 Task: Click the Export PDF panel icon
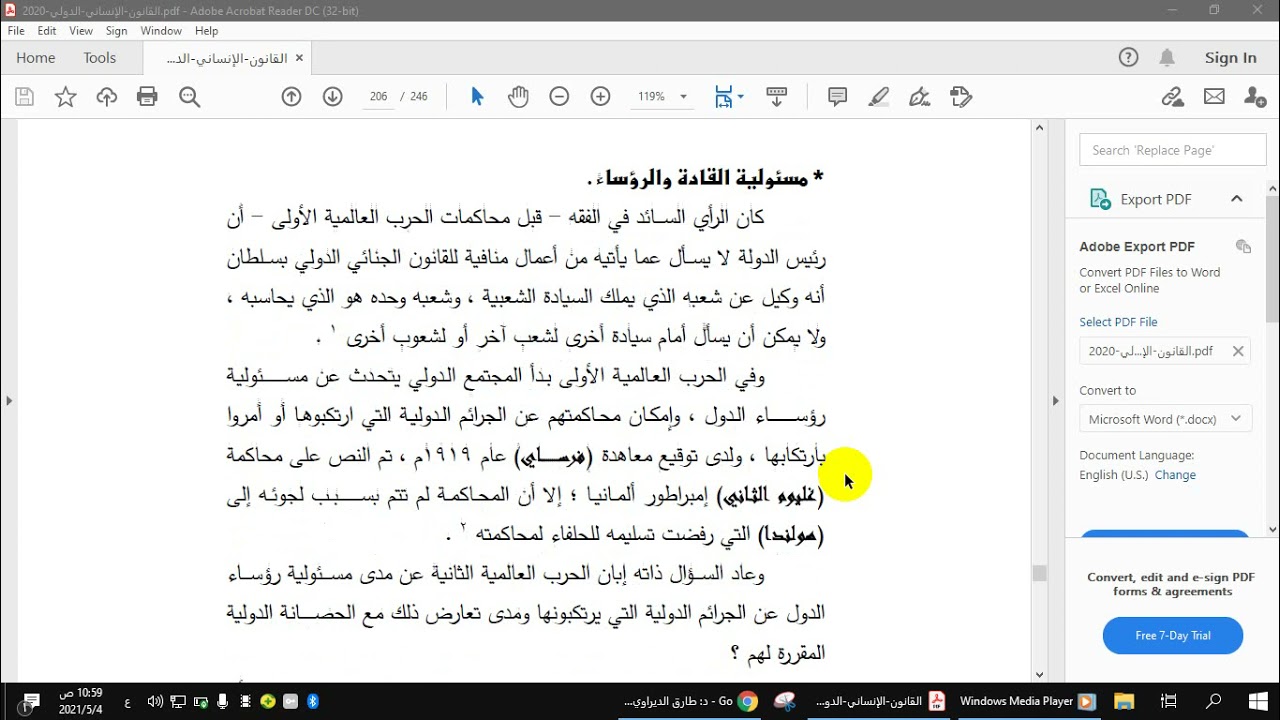pos(1100,199)
